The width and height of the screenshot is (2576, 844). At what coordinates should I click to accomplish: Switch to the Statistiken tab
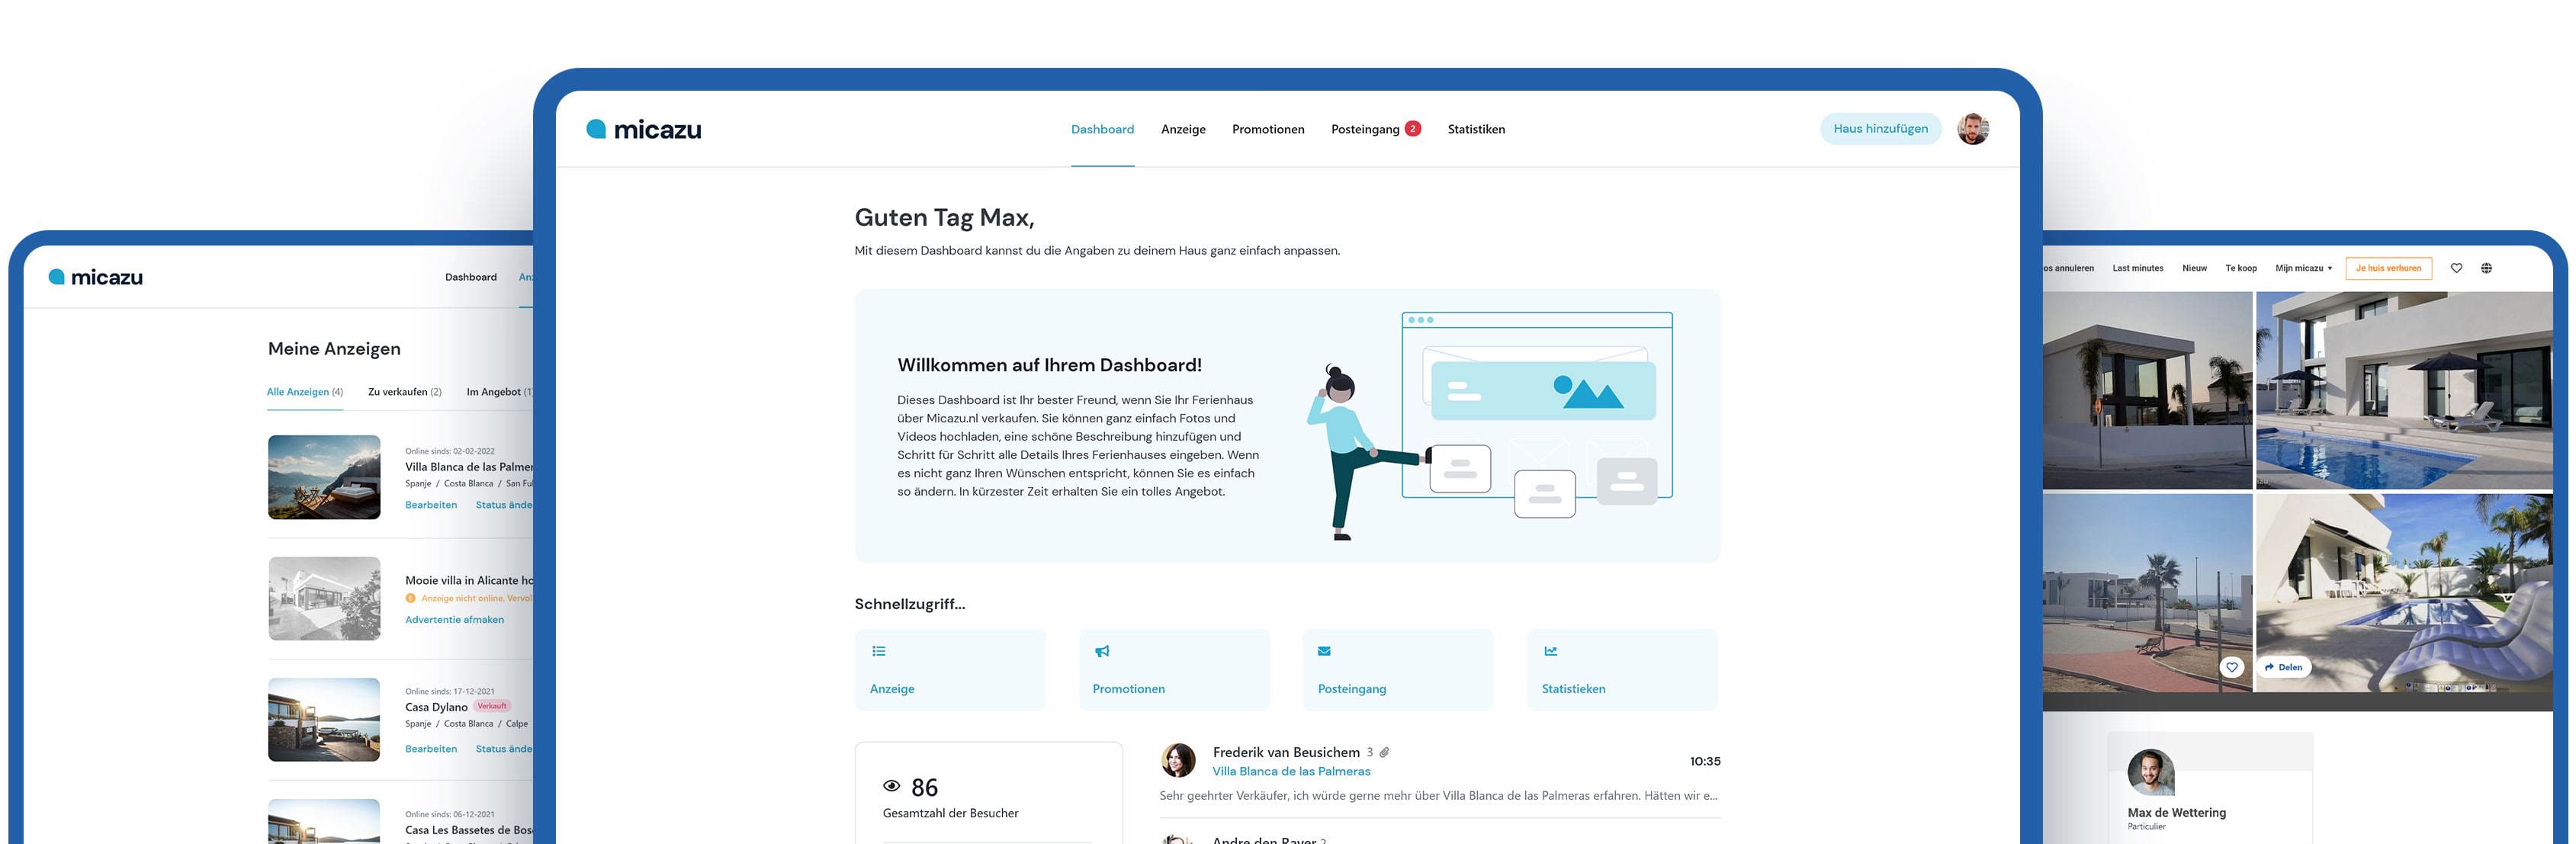1475,129
